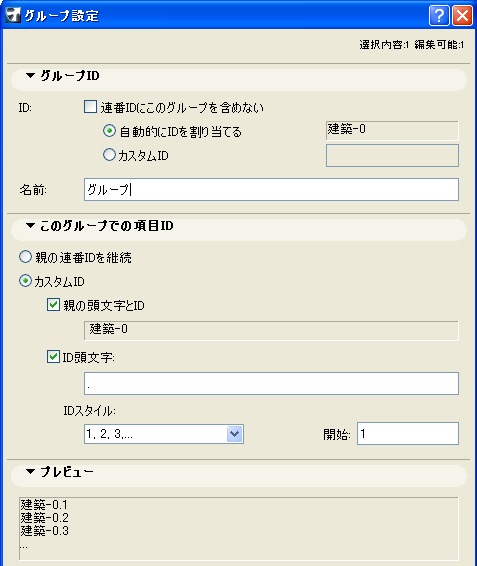The image size is (477, 566).
Task: Enable 連番IDにこのグループを含めない checkbox
Action: click(x=90, y=107)
